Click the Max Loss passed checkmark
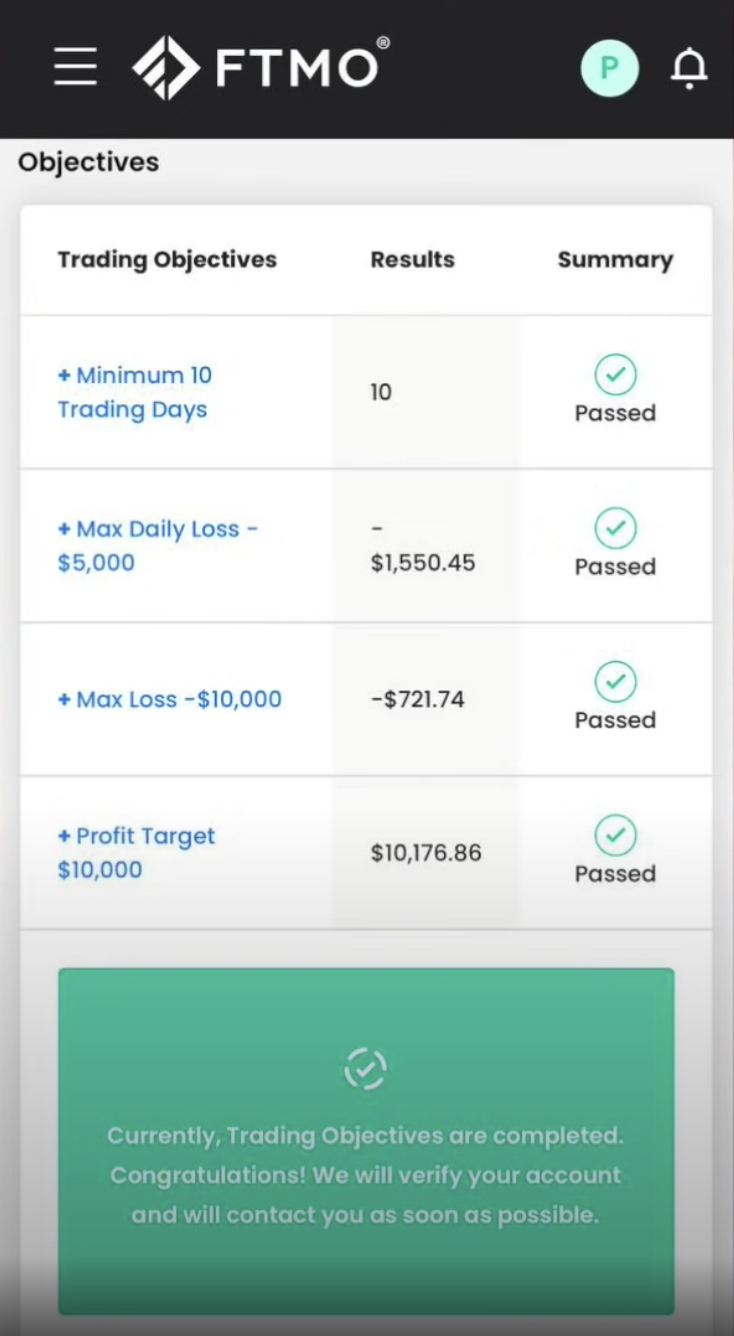734x1336 pixels. 615,683
